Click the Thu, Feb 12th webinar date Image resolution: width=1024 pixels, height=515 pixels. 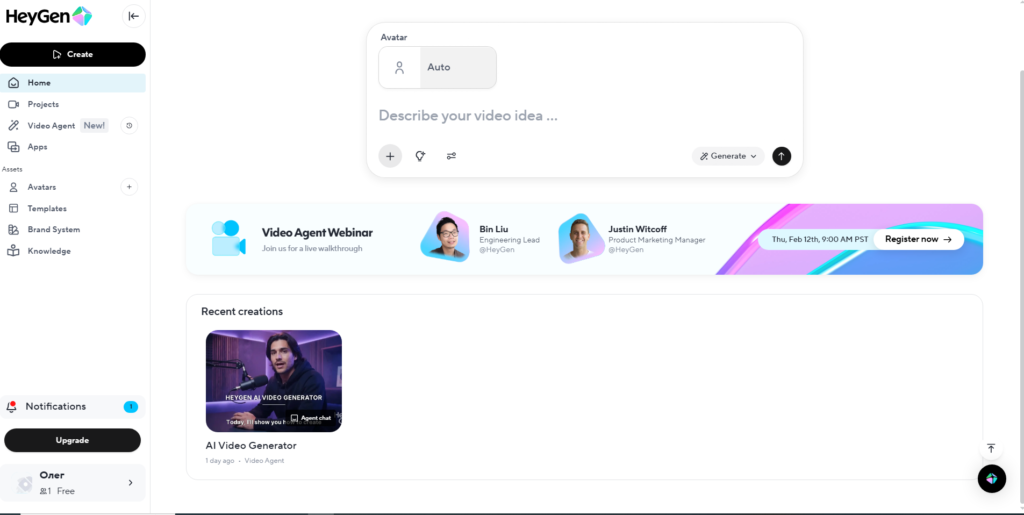[x=820, y=240]
